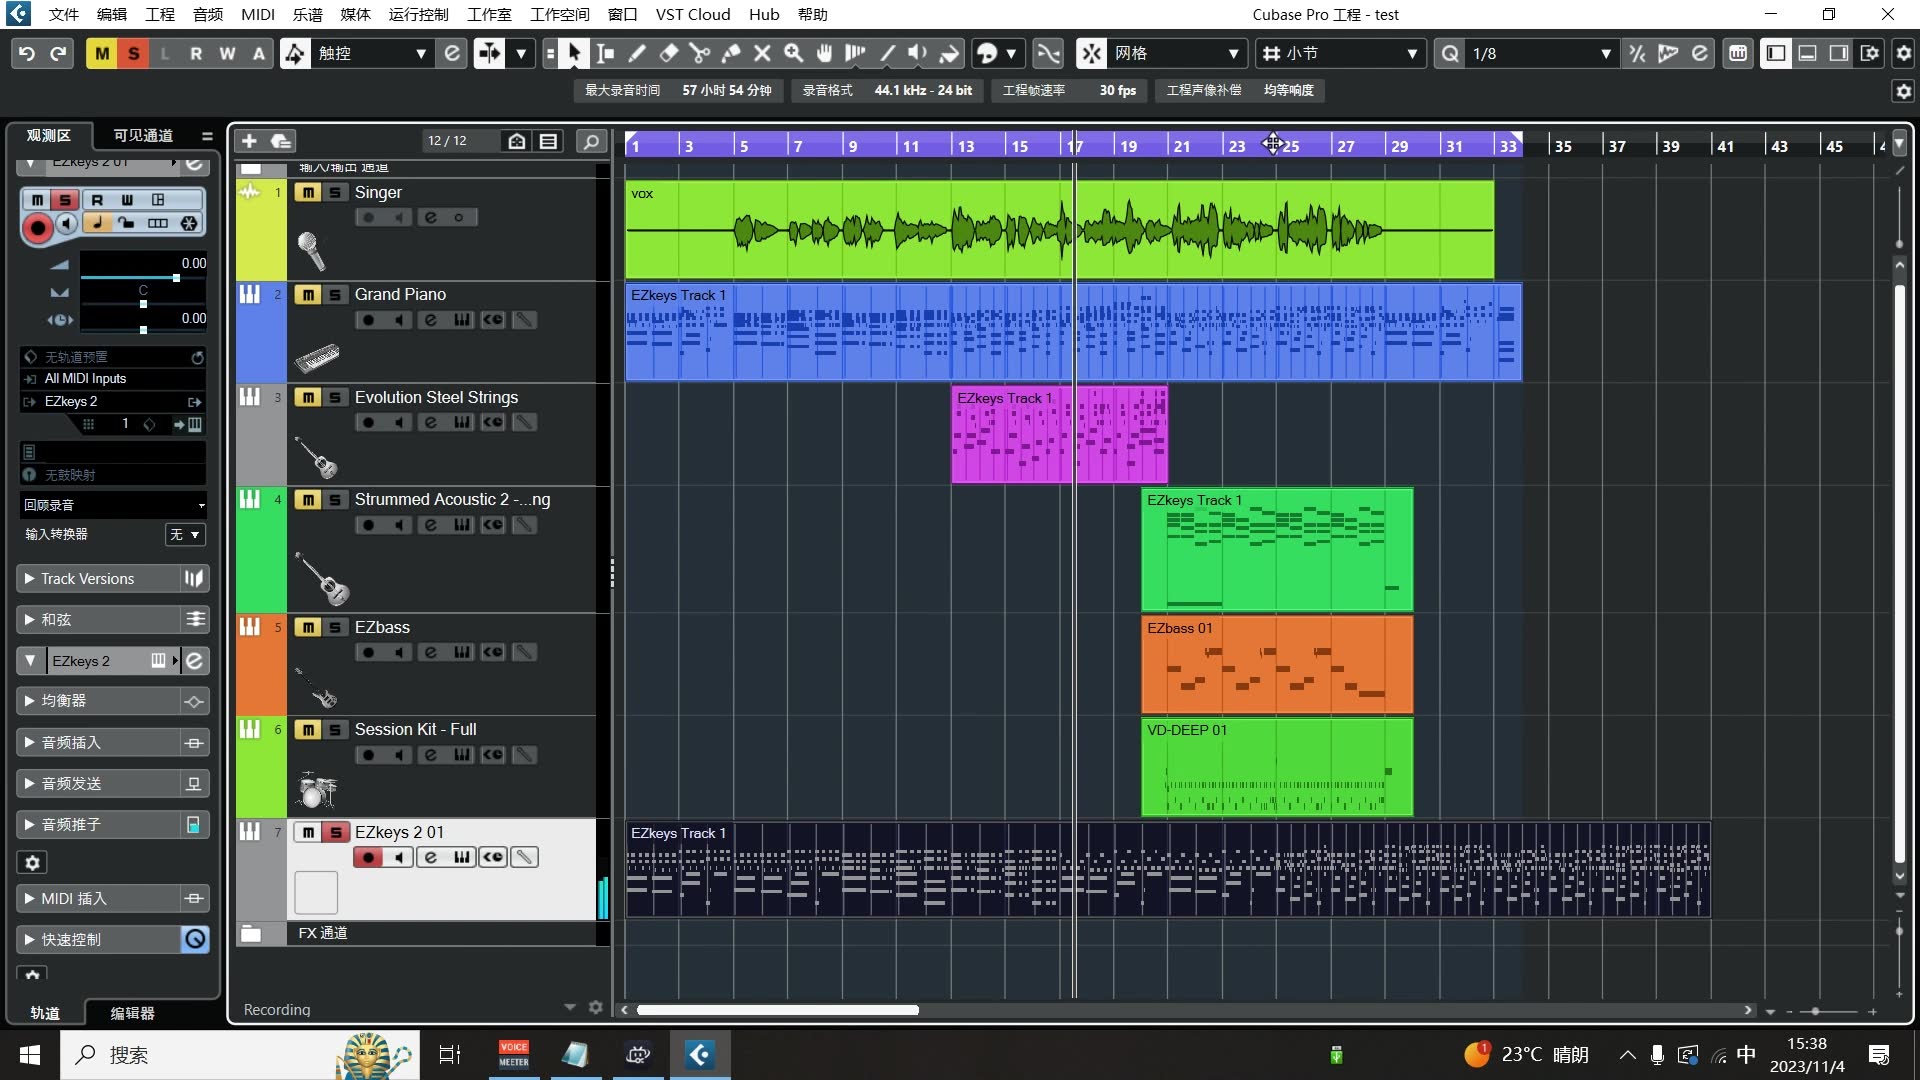Toggle lower zone visibility button
Viewport: 1920px width, 1080px height.
[x=1808, y=54]
